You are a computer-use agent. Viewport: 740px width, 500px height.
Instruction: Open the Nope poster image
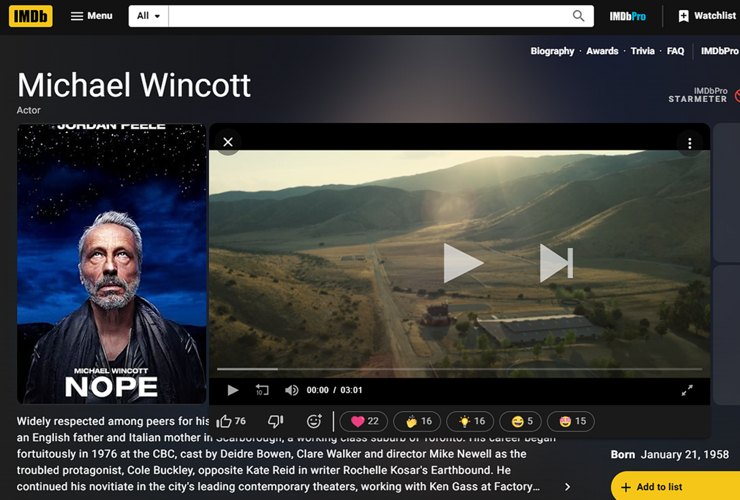point(112,263)
